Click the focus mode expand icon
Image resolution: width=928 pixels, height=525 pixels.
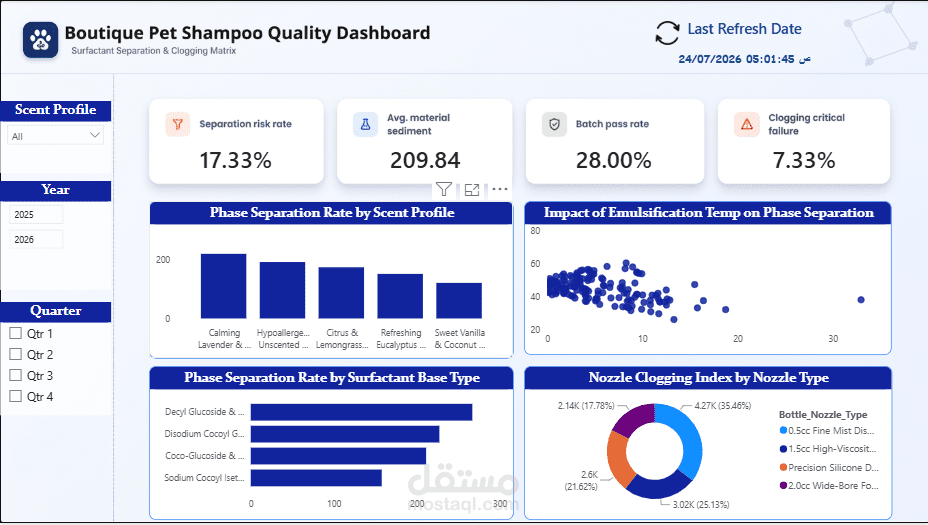click(472, 189)
